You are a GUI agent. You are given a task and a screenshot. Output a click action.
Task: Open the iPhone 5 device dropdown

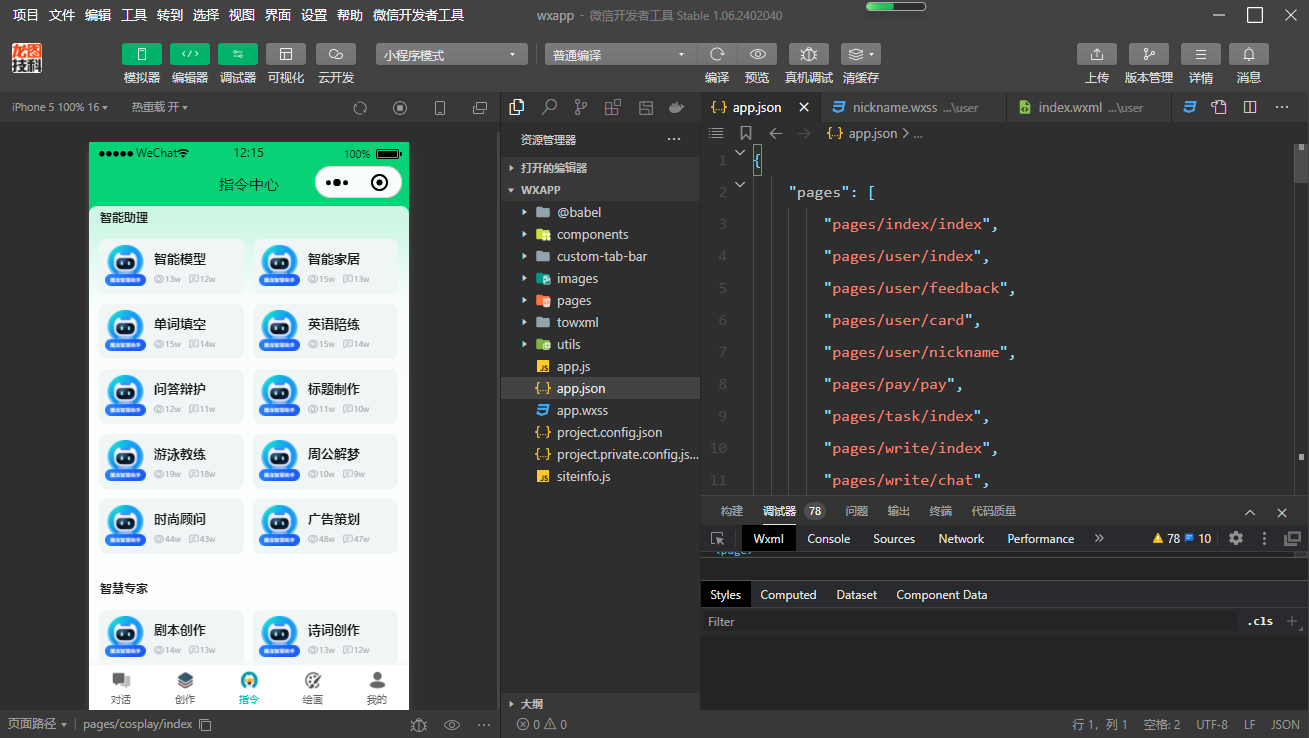[x=60, y=107]
